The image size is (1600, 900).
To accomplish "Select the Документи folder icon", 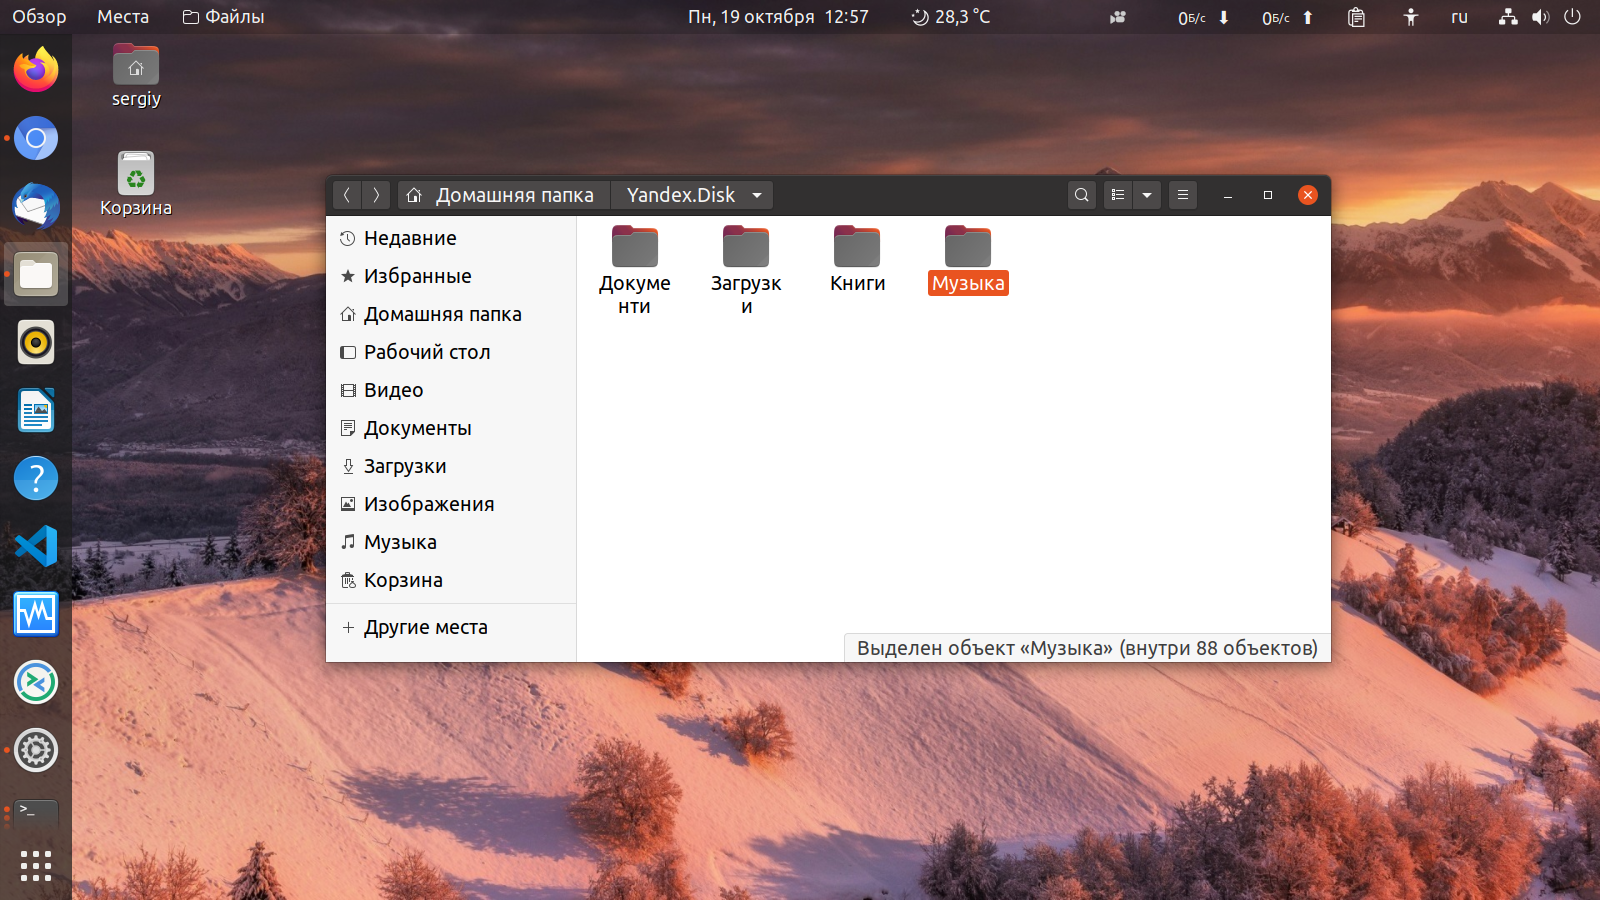I will tap(635, 247).
